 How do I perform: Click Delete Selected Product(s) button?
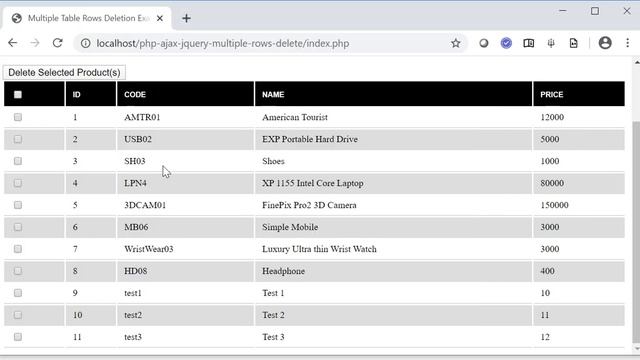pos(64,72)
